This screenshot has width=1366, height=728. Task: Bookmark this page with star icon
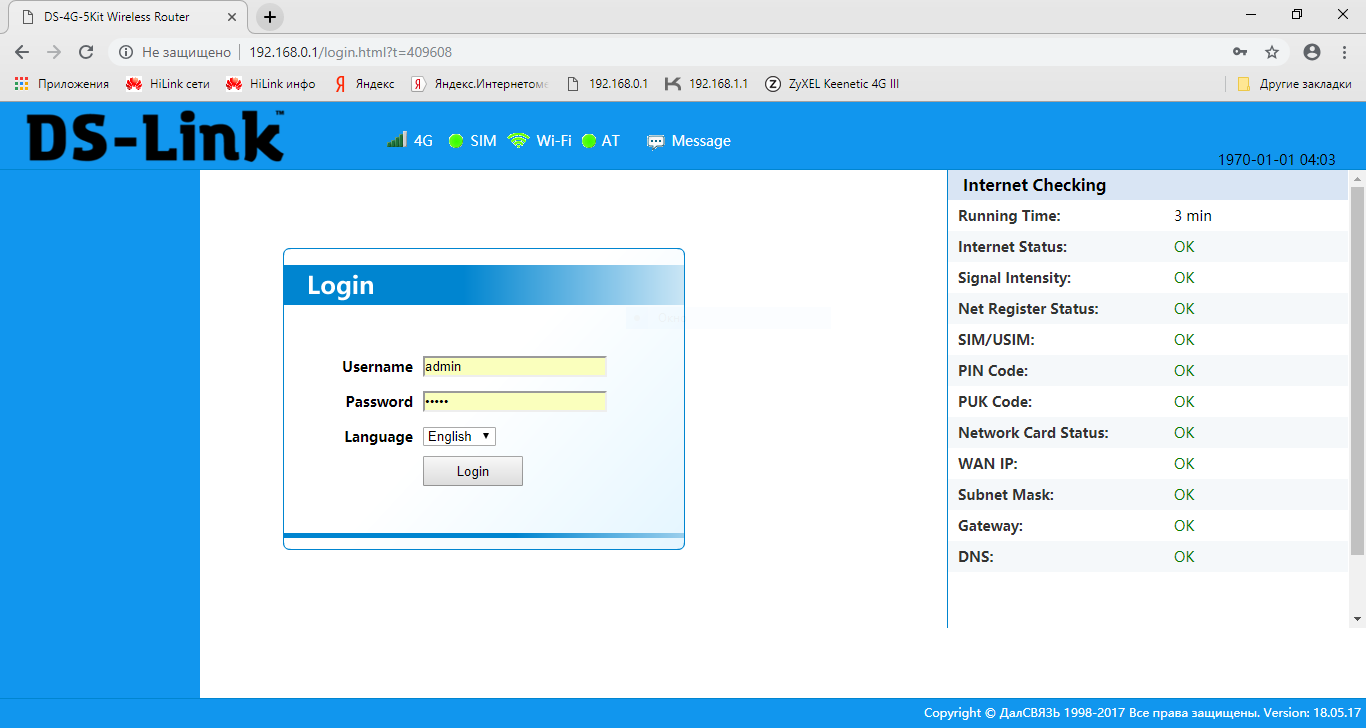point(1272,52)
